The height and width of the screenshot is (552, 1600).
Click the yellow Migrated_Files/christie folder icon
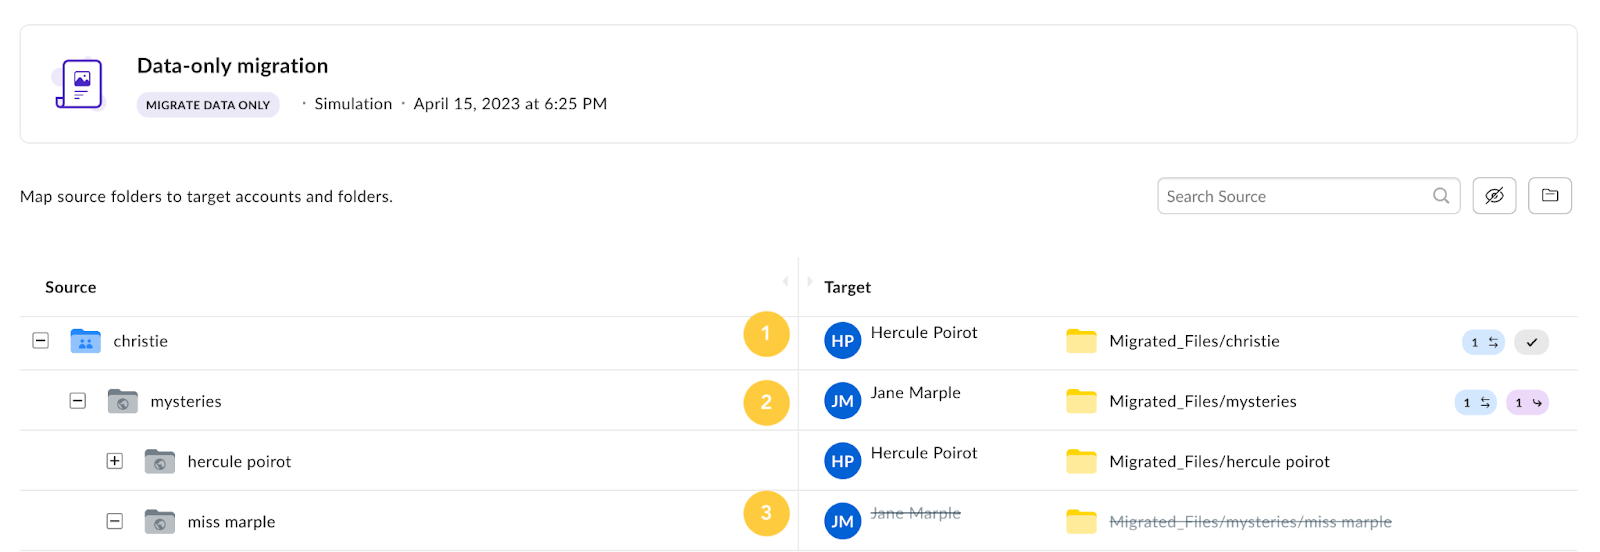click(x=1081, y=341)
